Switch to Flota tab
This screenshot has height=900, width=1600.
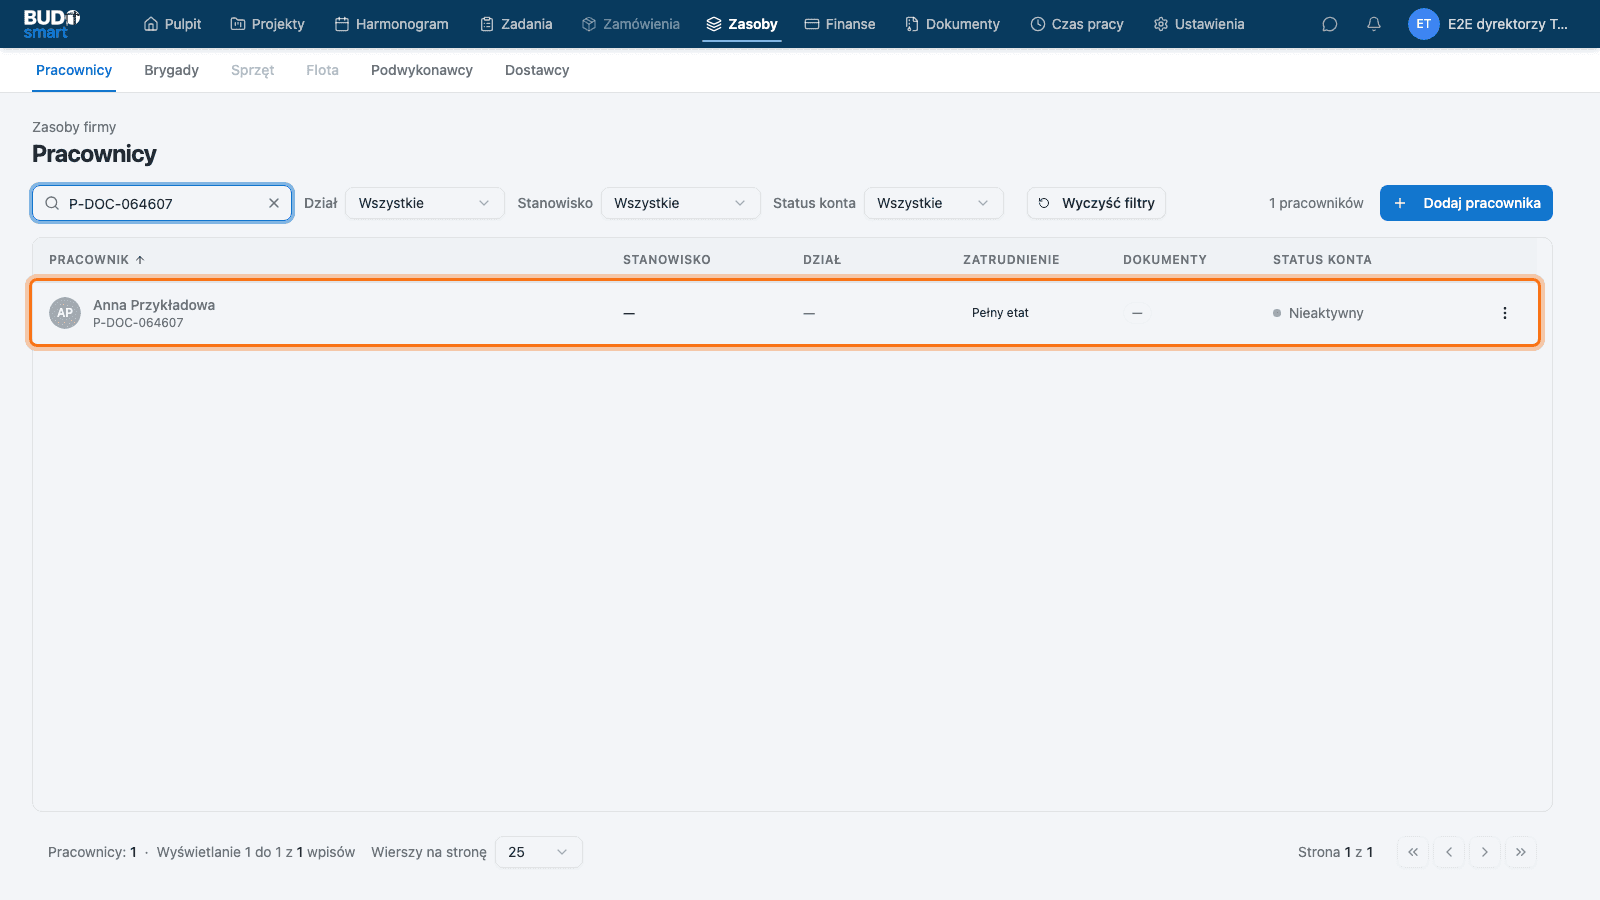[322, 70]
